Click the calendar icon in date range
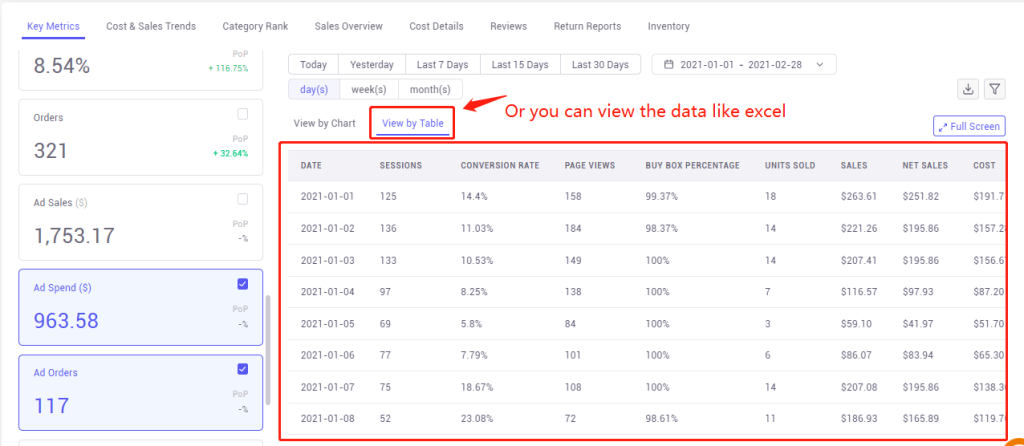 coord(668,65)
